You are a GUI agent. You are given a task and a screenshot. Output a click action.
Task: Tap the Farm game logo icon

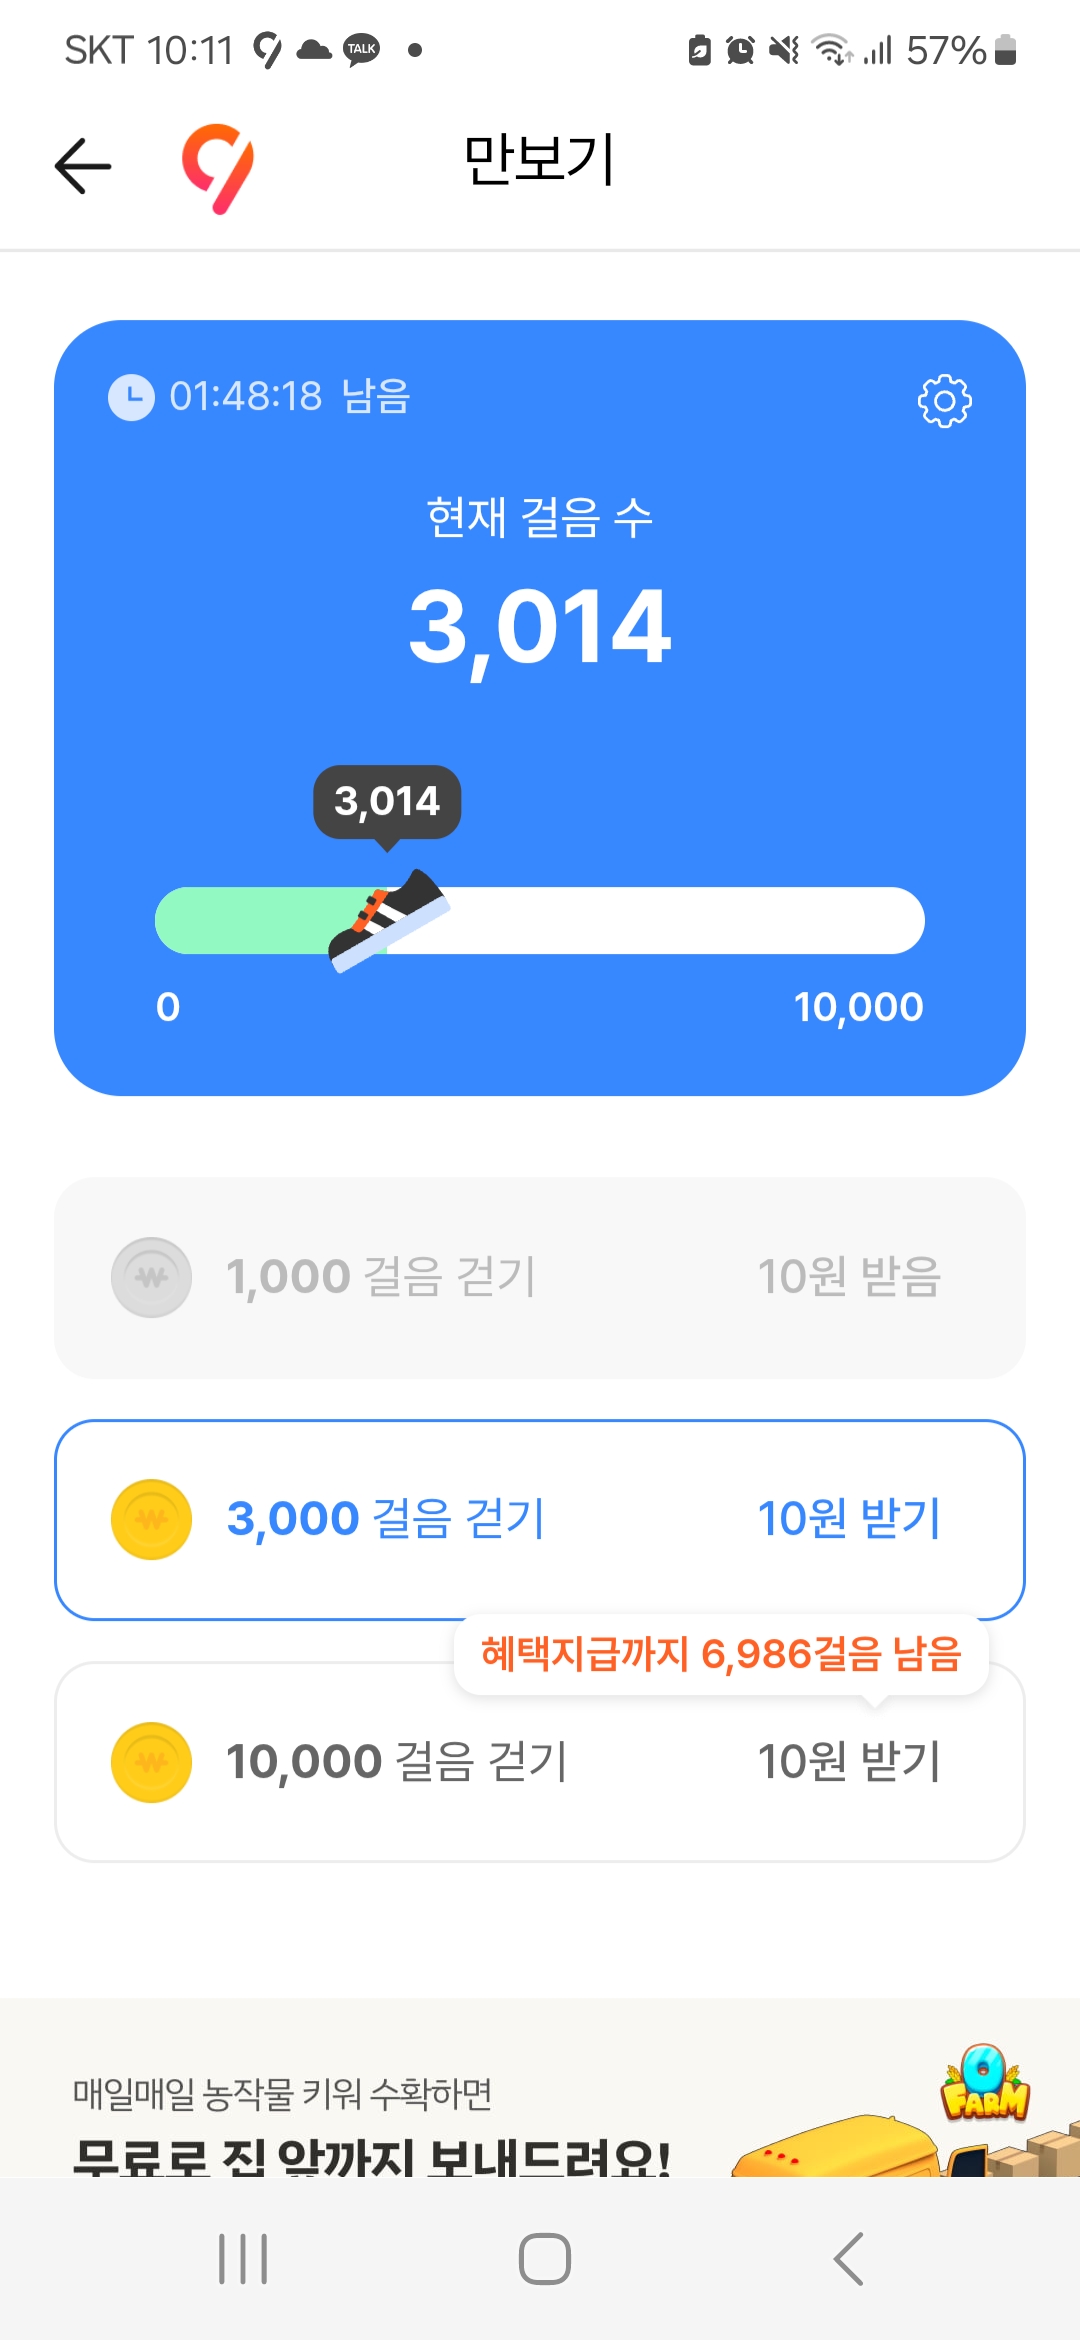(x=985, y=2084)
